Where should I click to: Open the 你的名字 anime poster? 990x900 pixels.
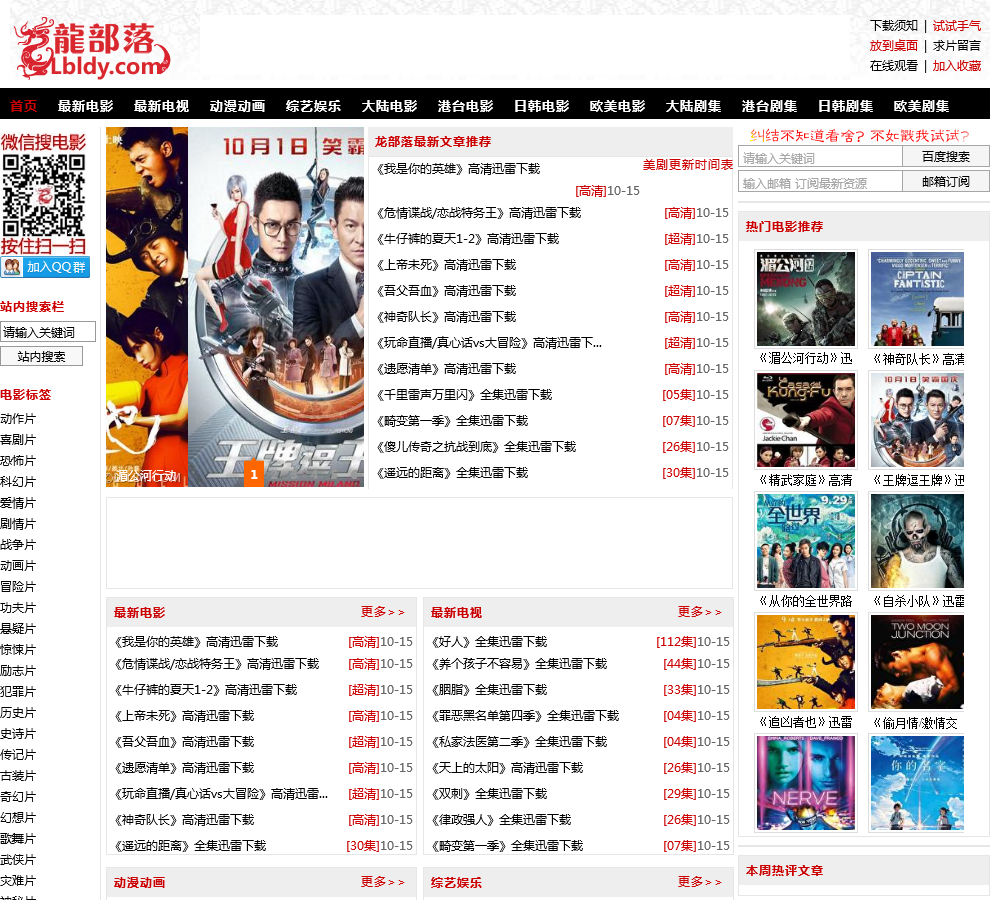[x=917, y=783]
